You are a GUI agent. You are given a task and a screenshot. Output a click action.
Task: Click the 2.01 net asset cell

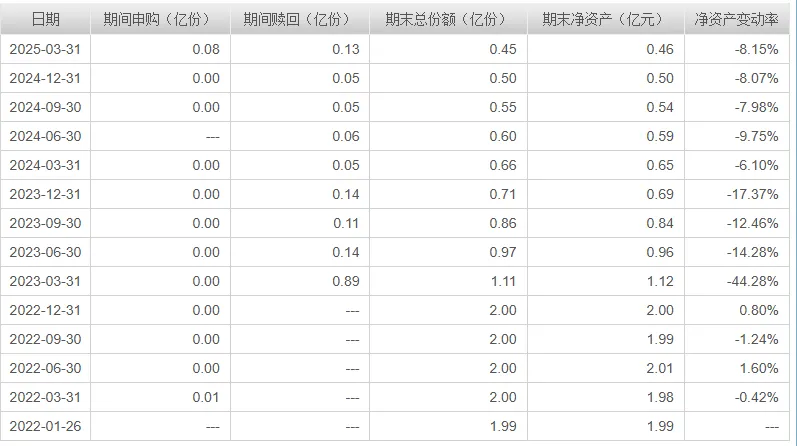click(x=606, y=368)
